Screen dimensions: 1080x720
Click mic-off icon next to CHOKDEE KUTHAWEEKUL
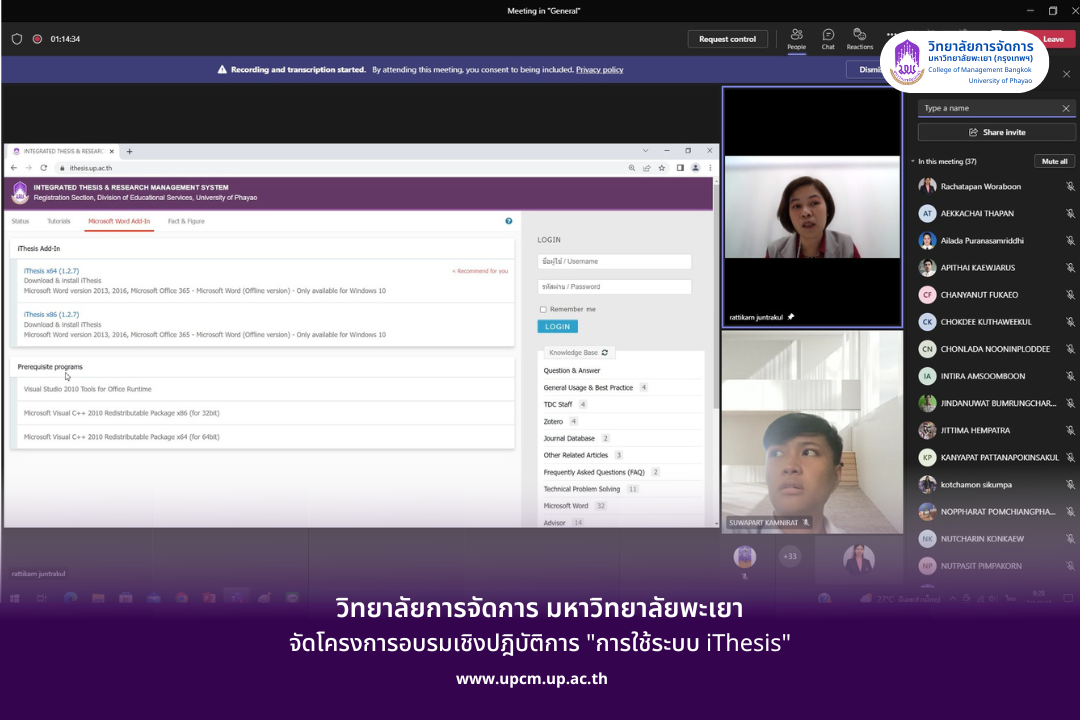(1070, 322)
